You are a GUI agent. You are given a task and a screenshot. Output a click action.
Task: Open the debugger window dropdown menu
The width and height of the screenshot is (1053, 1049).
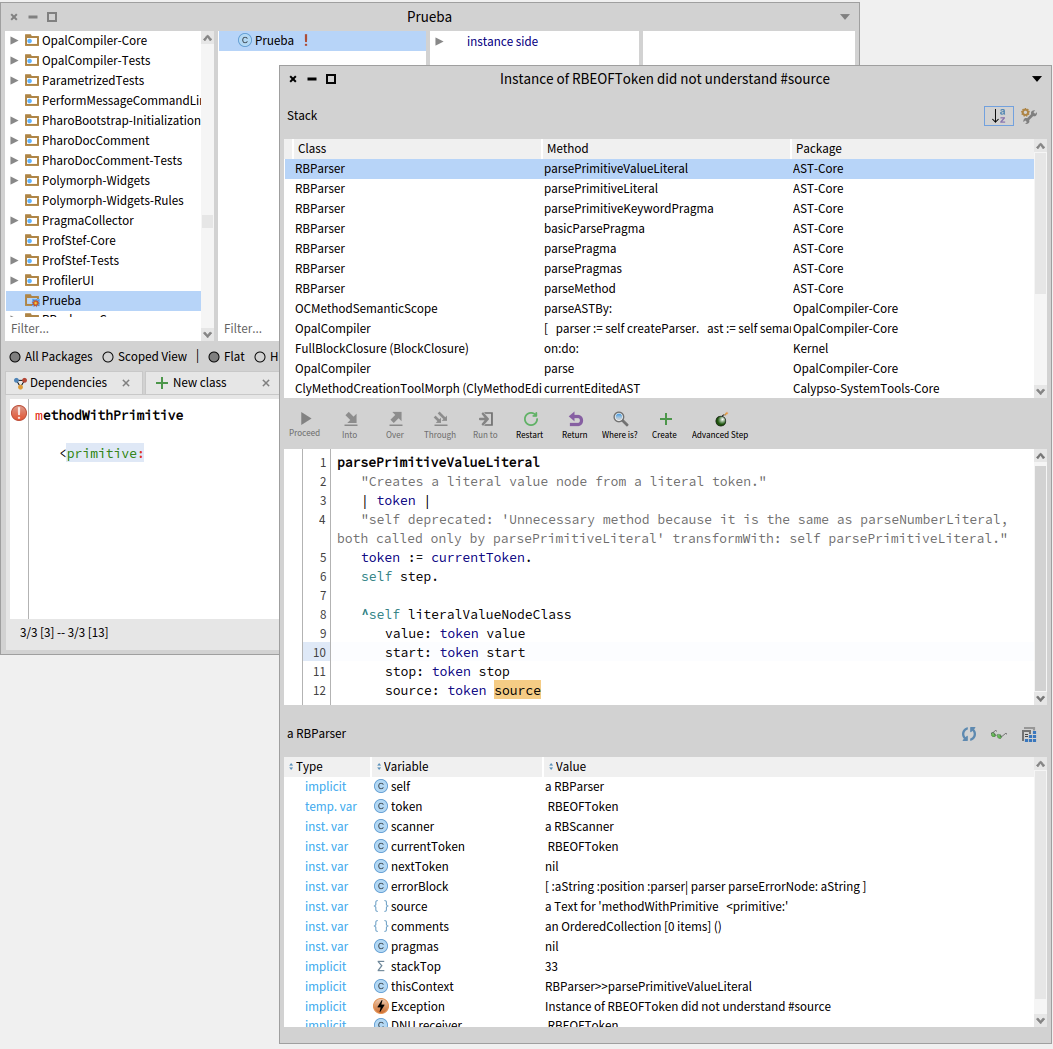pos(1038,78)
